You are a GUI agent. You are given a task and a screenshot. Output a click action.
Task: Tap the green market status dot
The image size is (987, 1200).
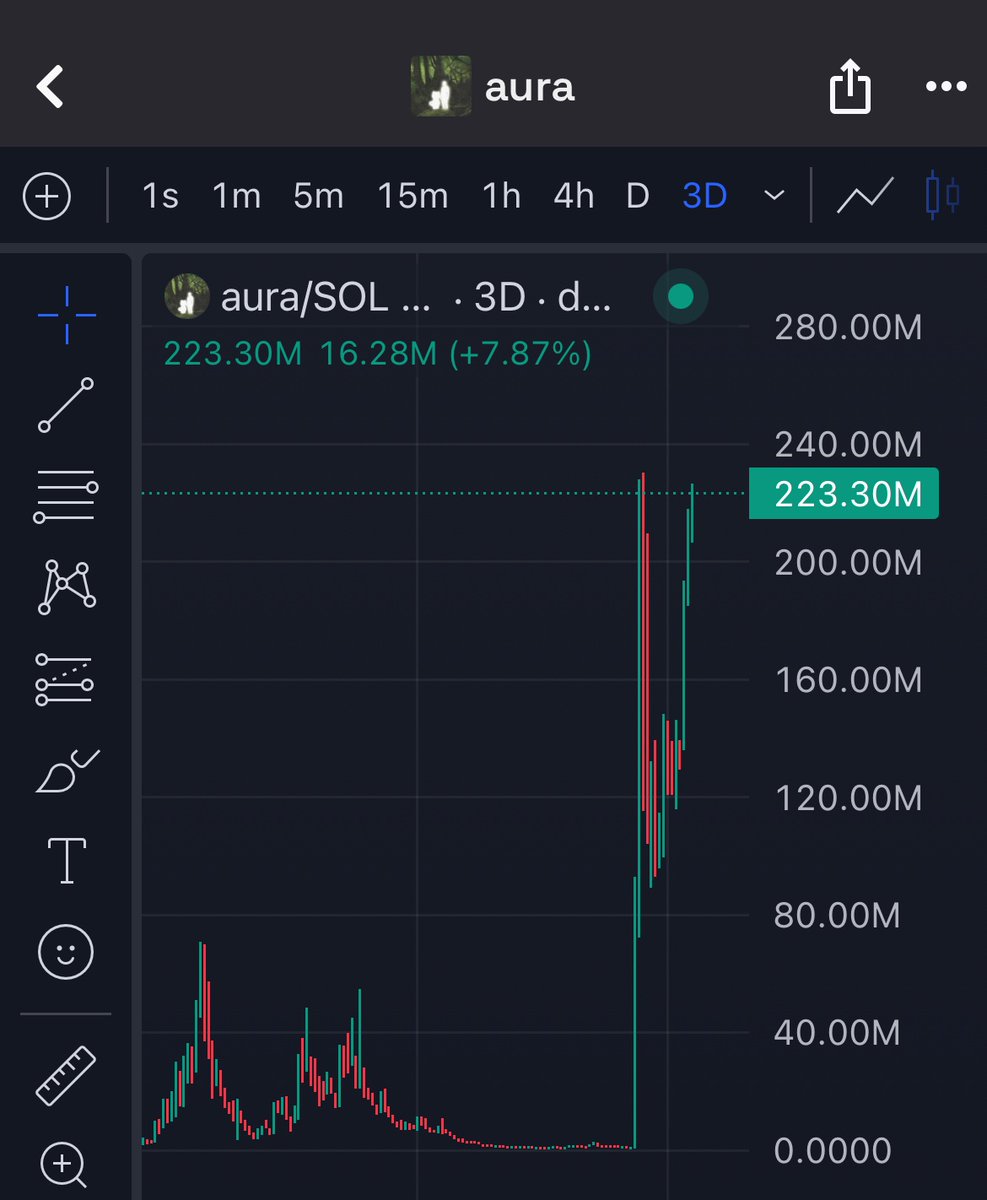(x=680, y=296)
